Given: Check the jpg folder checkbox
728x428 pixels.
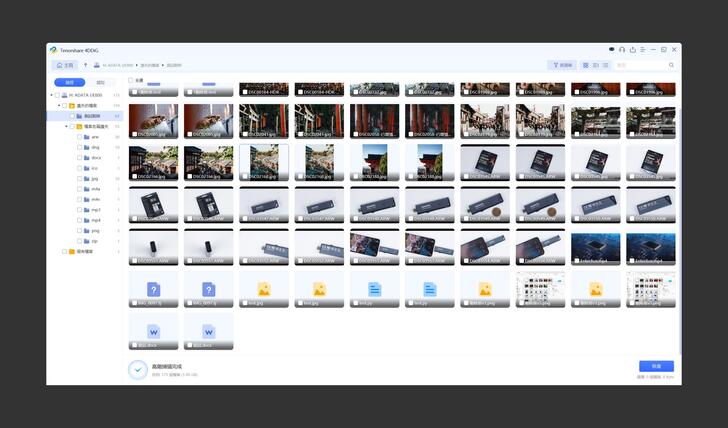Looking at the screenshot, I should pyautogui.click(x=79, y=179).
